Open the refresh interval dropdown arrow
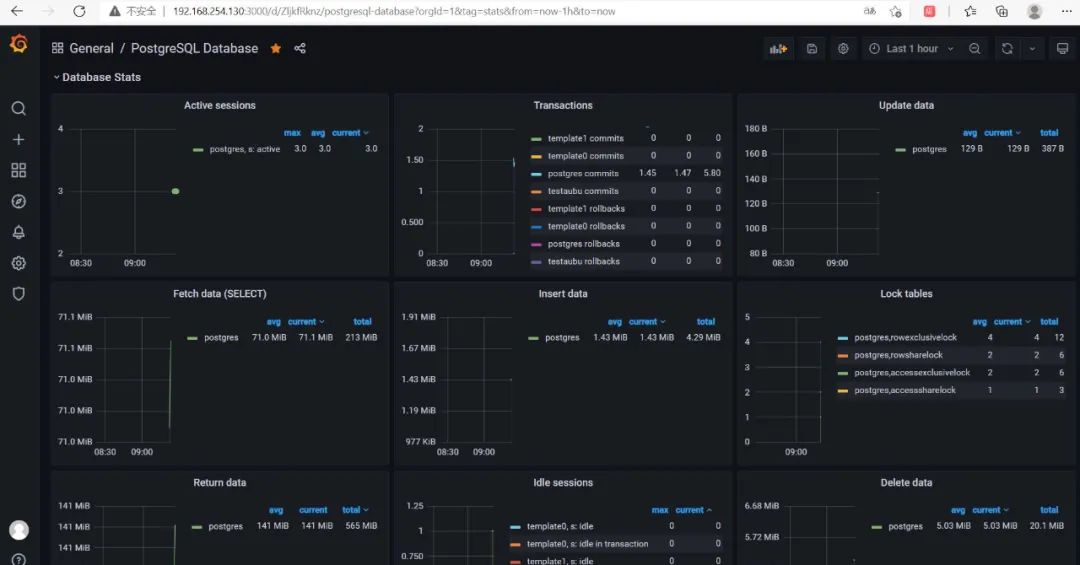This screenshot has height=565, width=1080. (1032, 49)
